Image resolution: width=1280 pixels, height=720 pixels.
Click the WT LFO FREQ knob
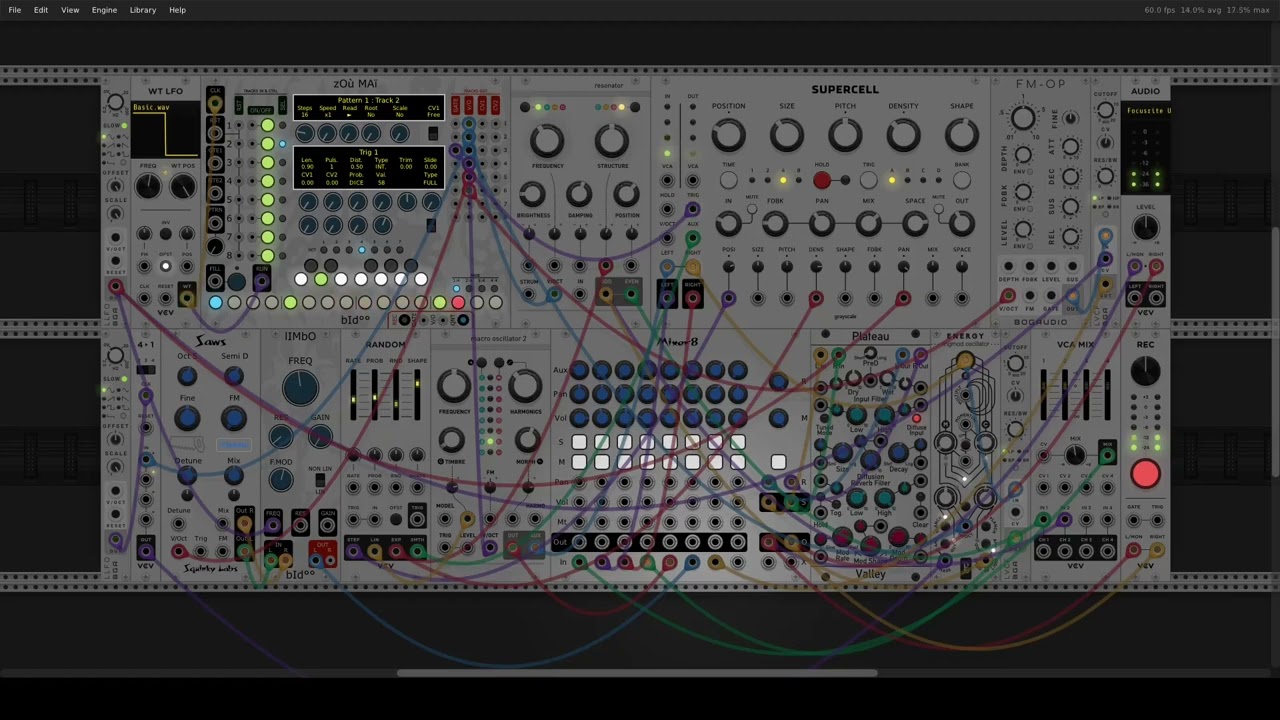click(x=148, y=186)
